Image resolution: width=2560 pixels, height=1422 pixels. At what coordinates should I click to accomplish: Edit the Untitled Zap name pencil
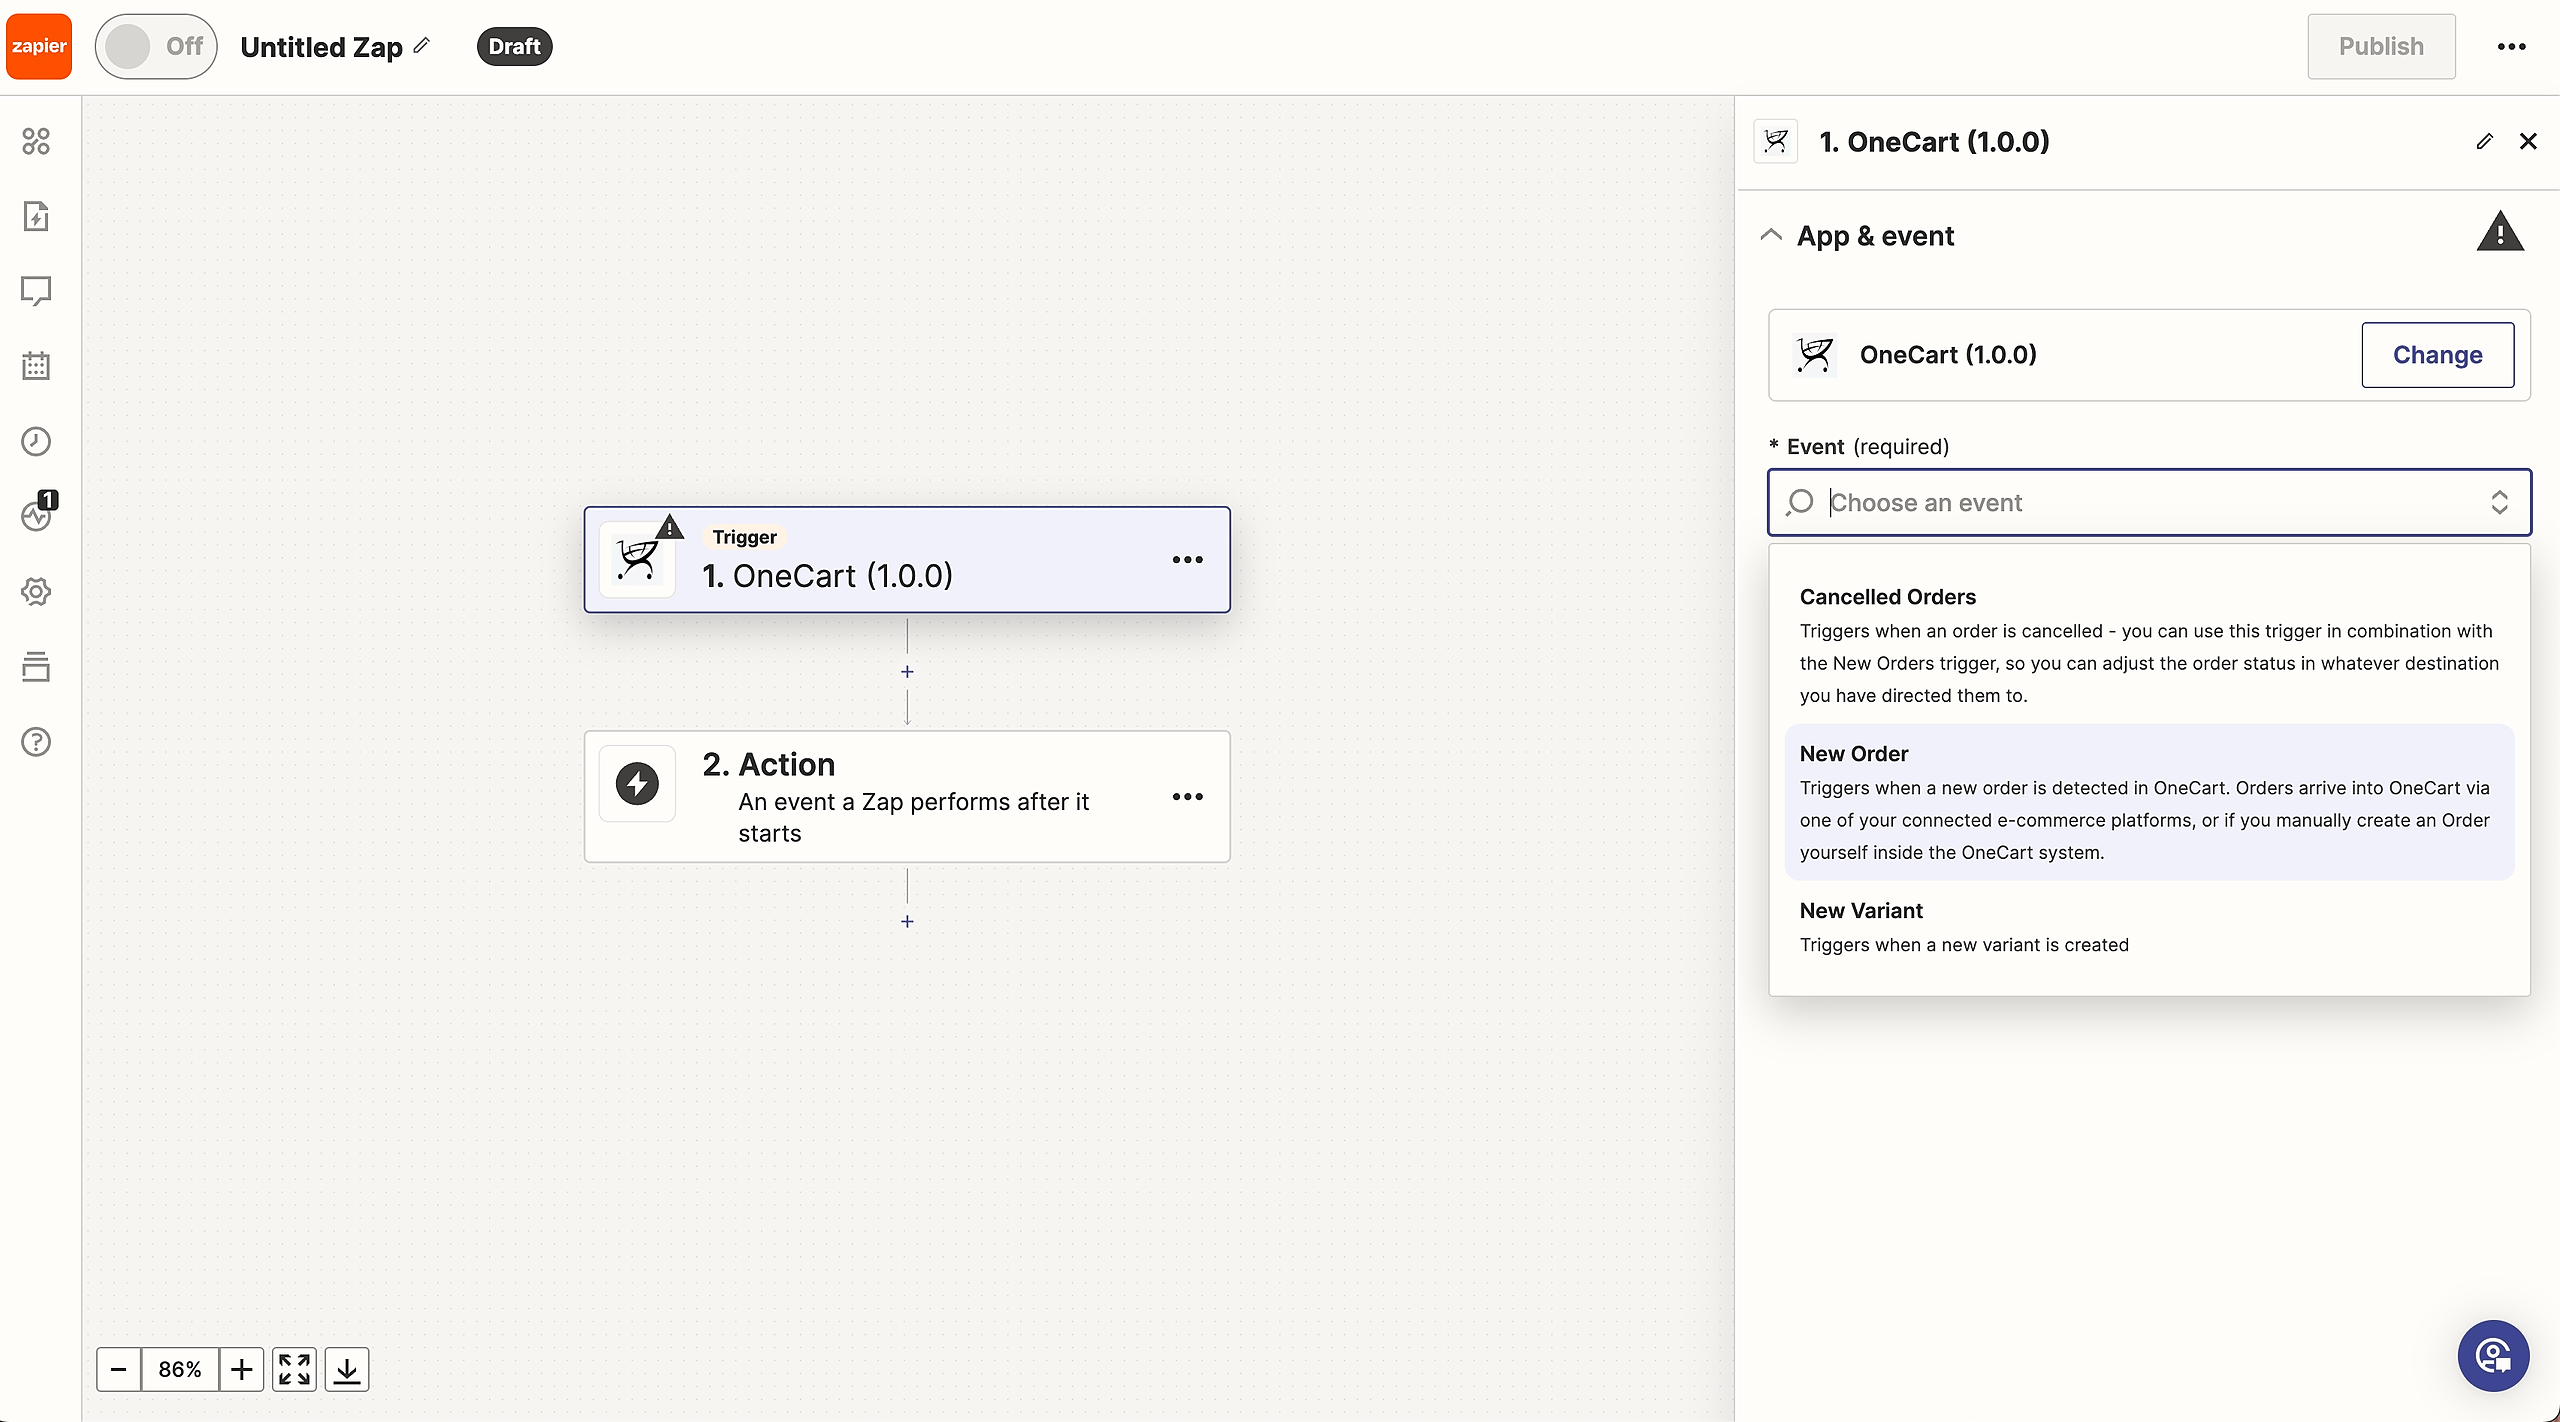[422, 45]
